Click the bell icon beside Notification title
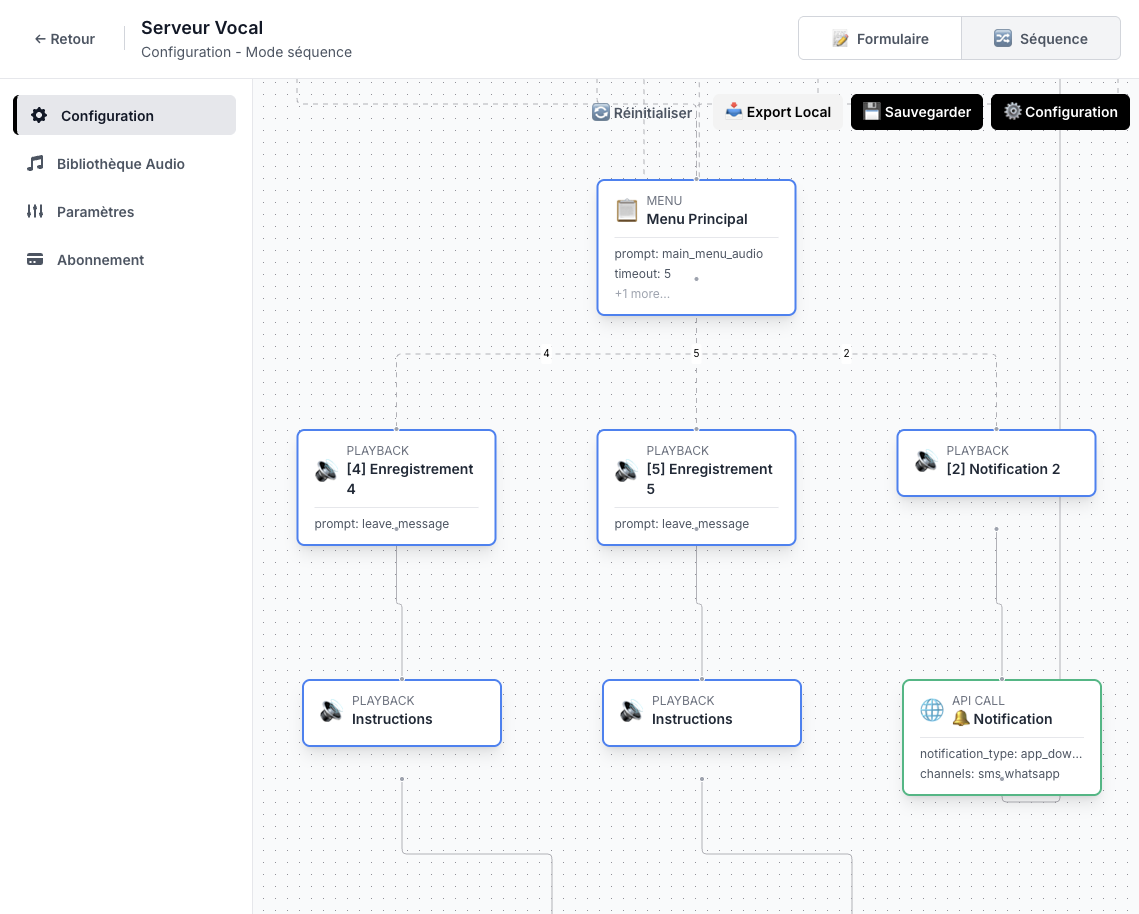Image resolution: width=1139 pixels, height=914 pixels. pyautogui.click(x=961, y=719)
